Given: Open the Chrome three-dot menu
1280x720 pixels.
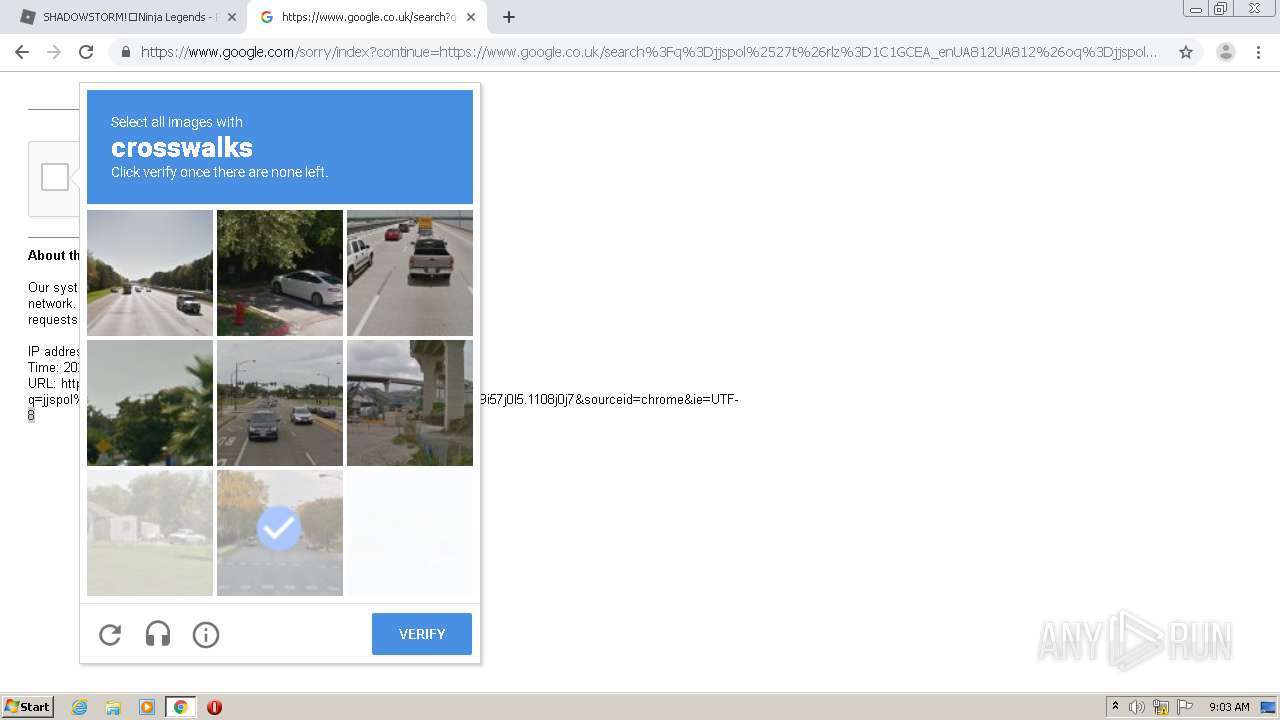Looking at the screenshot, I should 1258,52.
